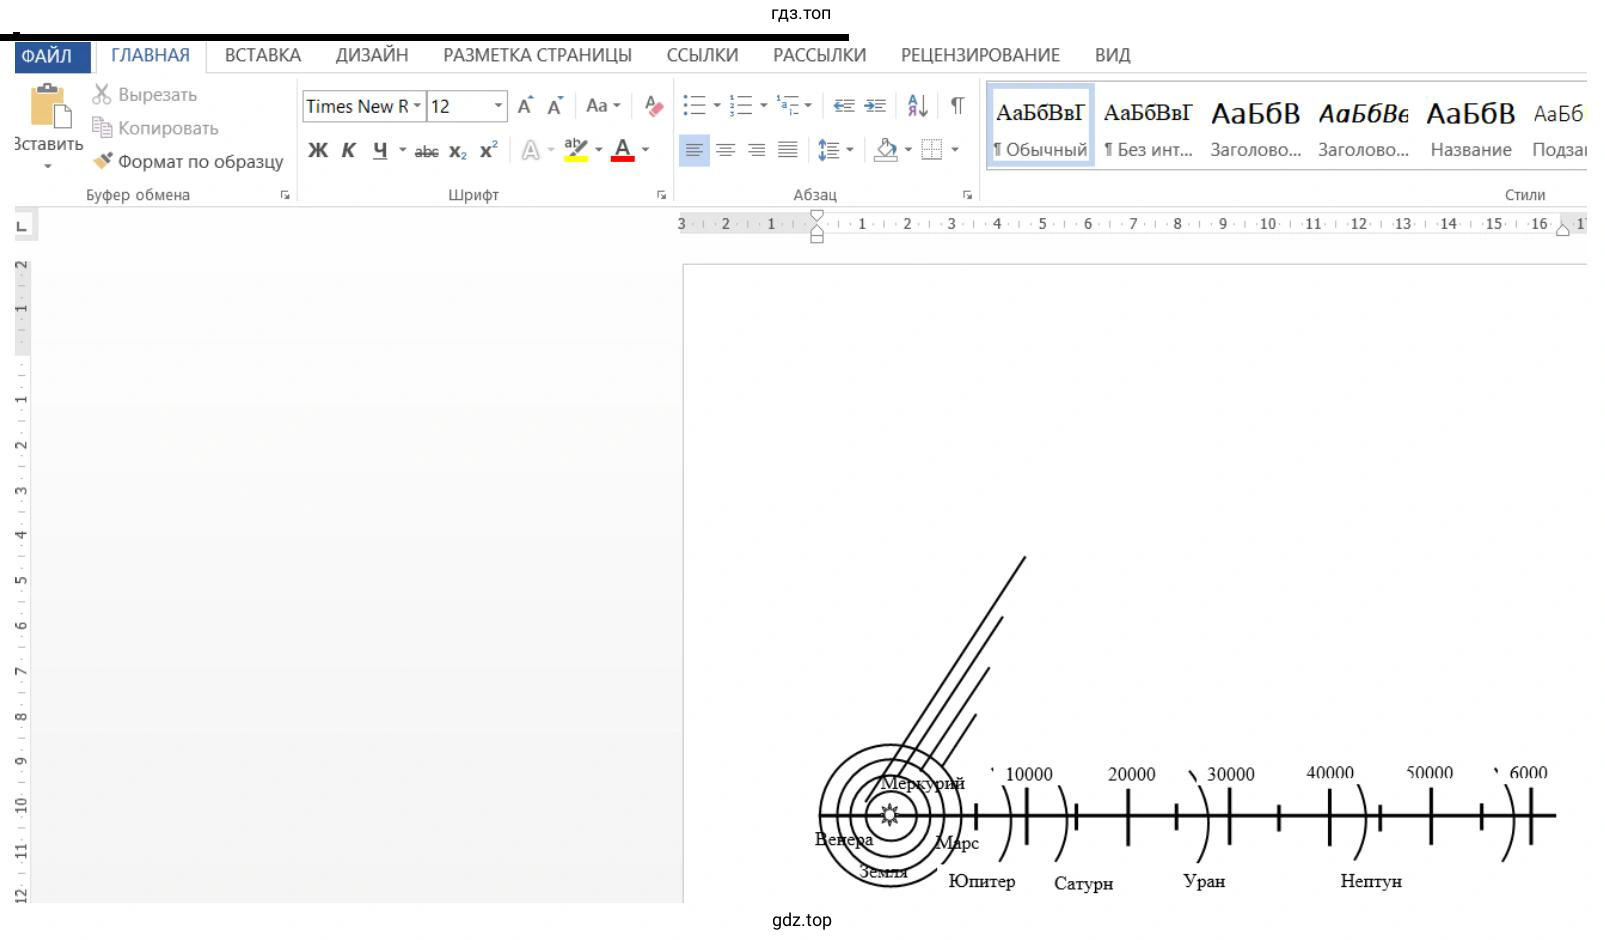Apply yellow text highlight color
Screen dimensions: 1605x940
click(576, 151)
